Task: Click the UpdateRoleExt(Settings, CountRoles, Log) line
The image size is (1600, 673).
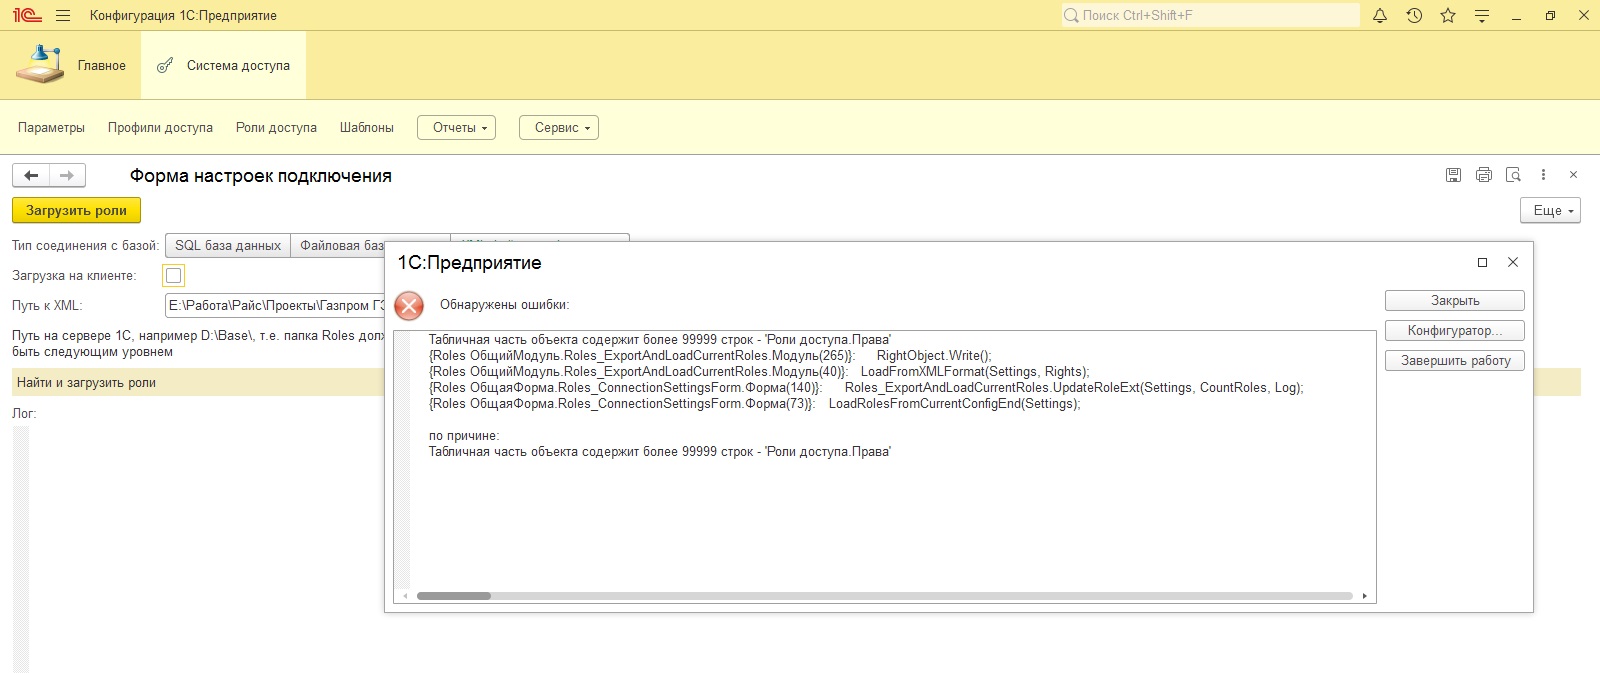Action: [866, 387]
